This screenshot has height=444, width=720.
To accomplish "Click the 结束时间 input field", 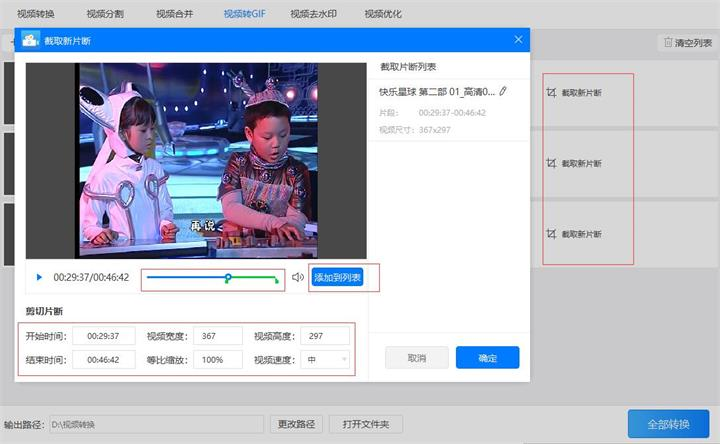I will 104,360.
